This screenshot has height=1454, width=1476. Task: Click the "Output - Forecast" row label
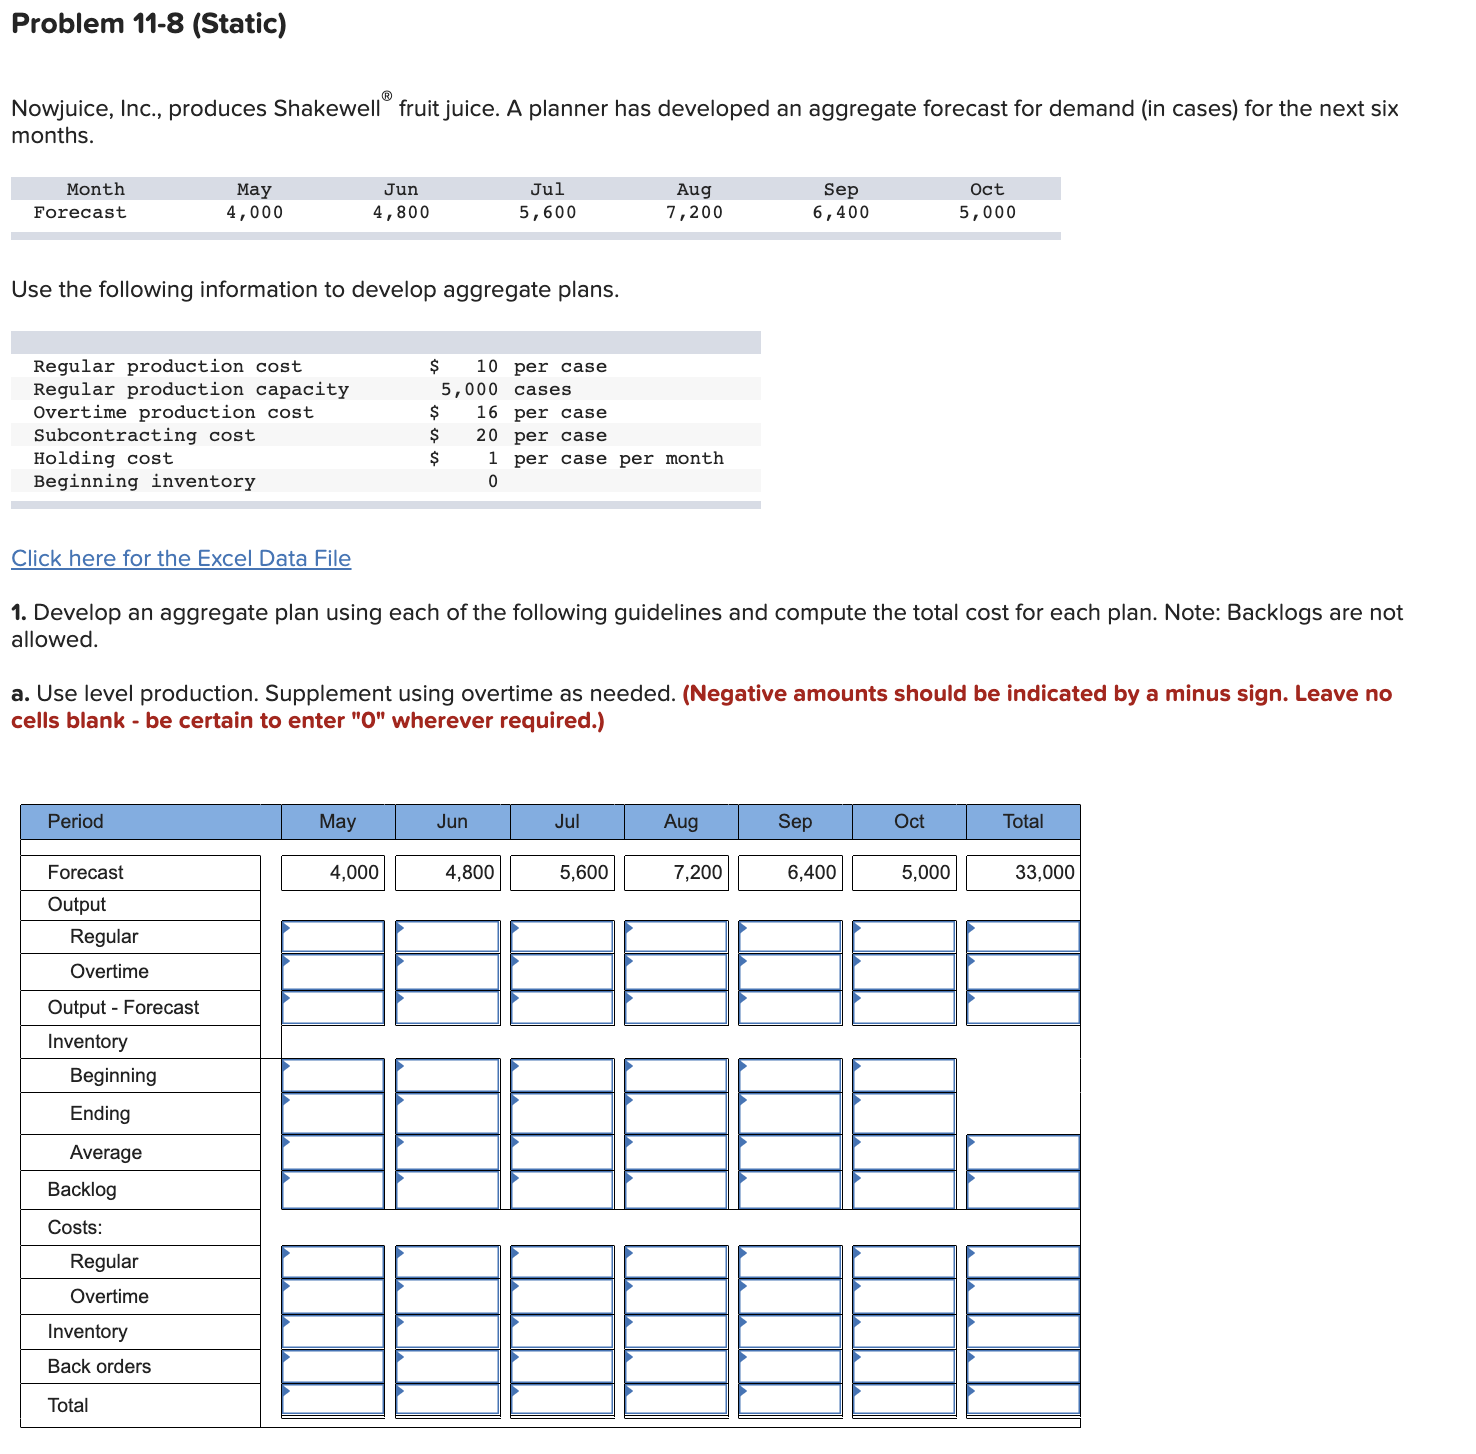123,1007
